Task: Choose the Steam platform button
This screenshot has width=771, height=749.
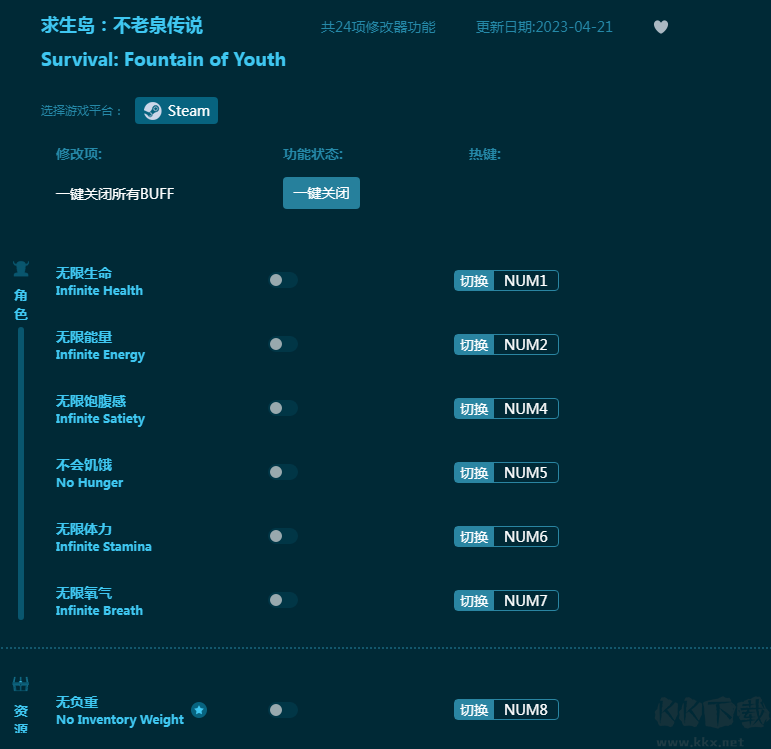Action: point(177,111)
